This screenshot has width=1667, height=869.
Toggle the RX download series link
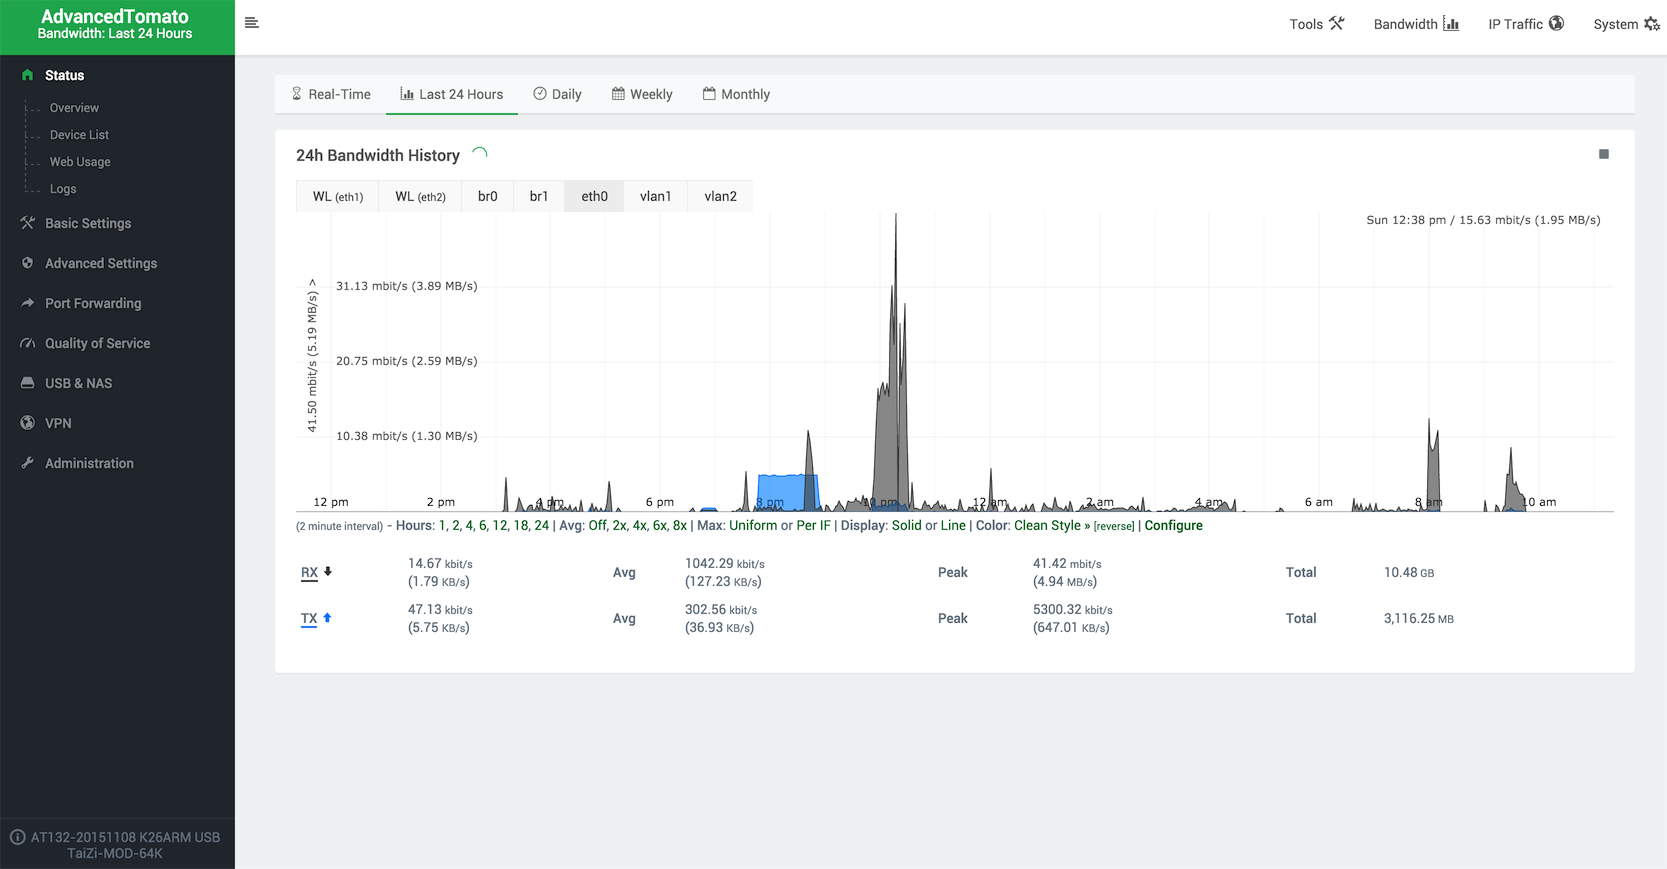[x=309, y=573]
